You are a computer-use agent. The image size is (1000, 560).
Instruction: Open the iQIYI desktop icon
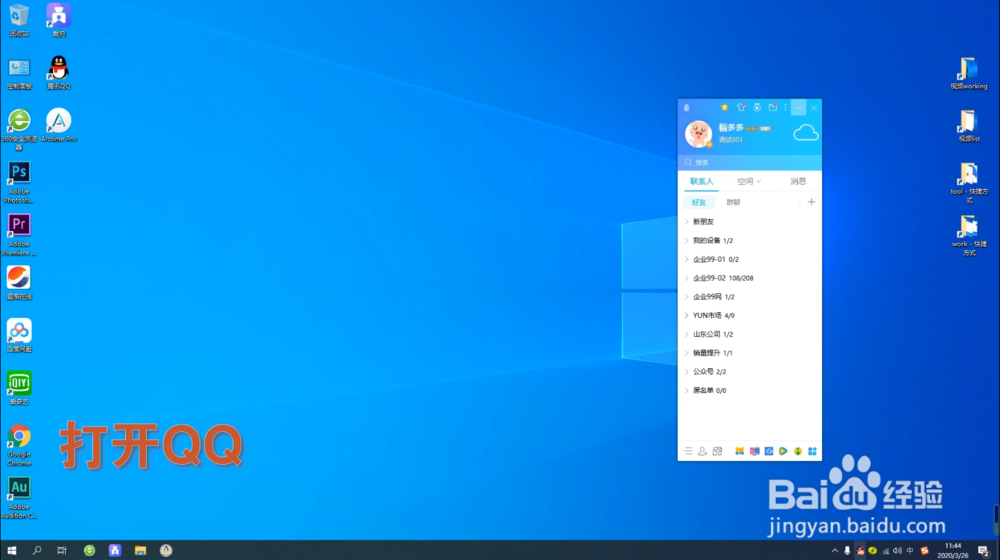click(19, 388)
